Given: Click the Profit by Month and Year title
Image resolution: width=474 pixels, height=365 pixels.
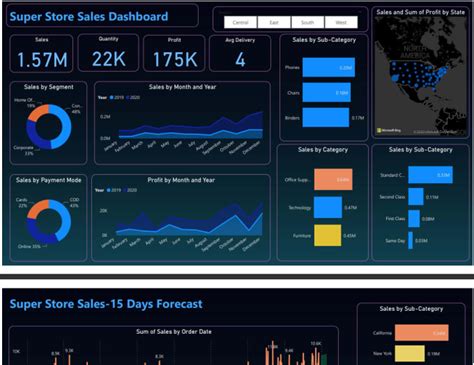Looking at the screenshot, I should (181, 180).
